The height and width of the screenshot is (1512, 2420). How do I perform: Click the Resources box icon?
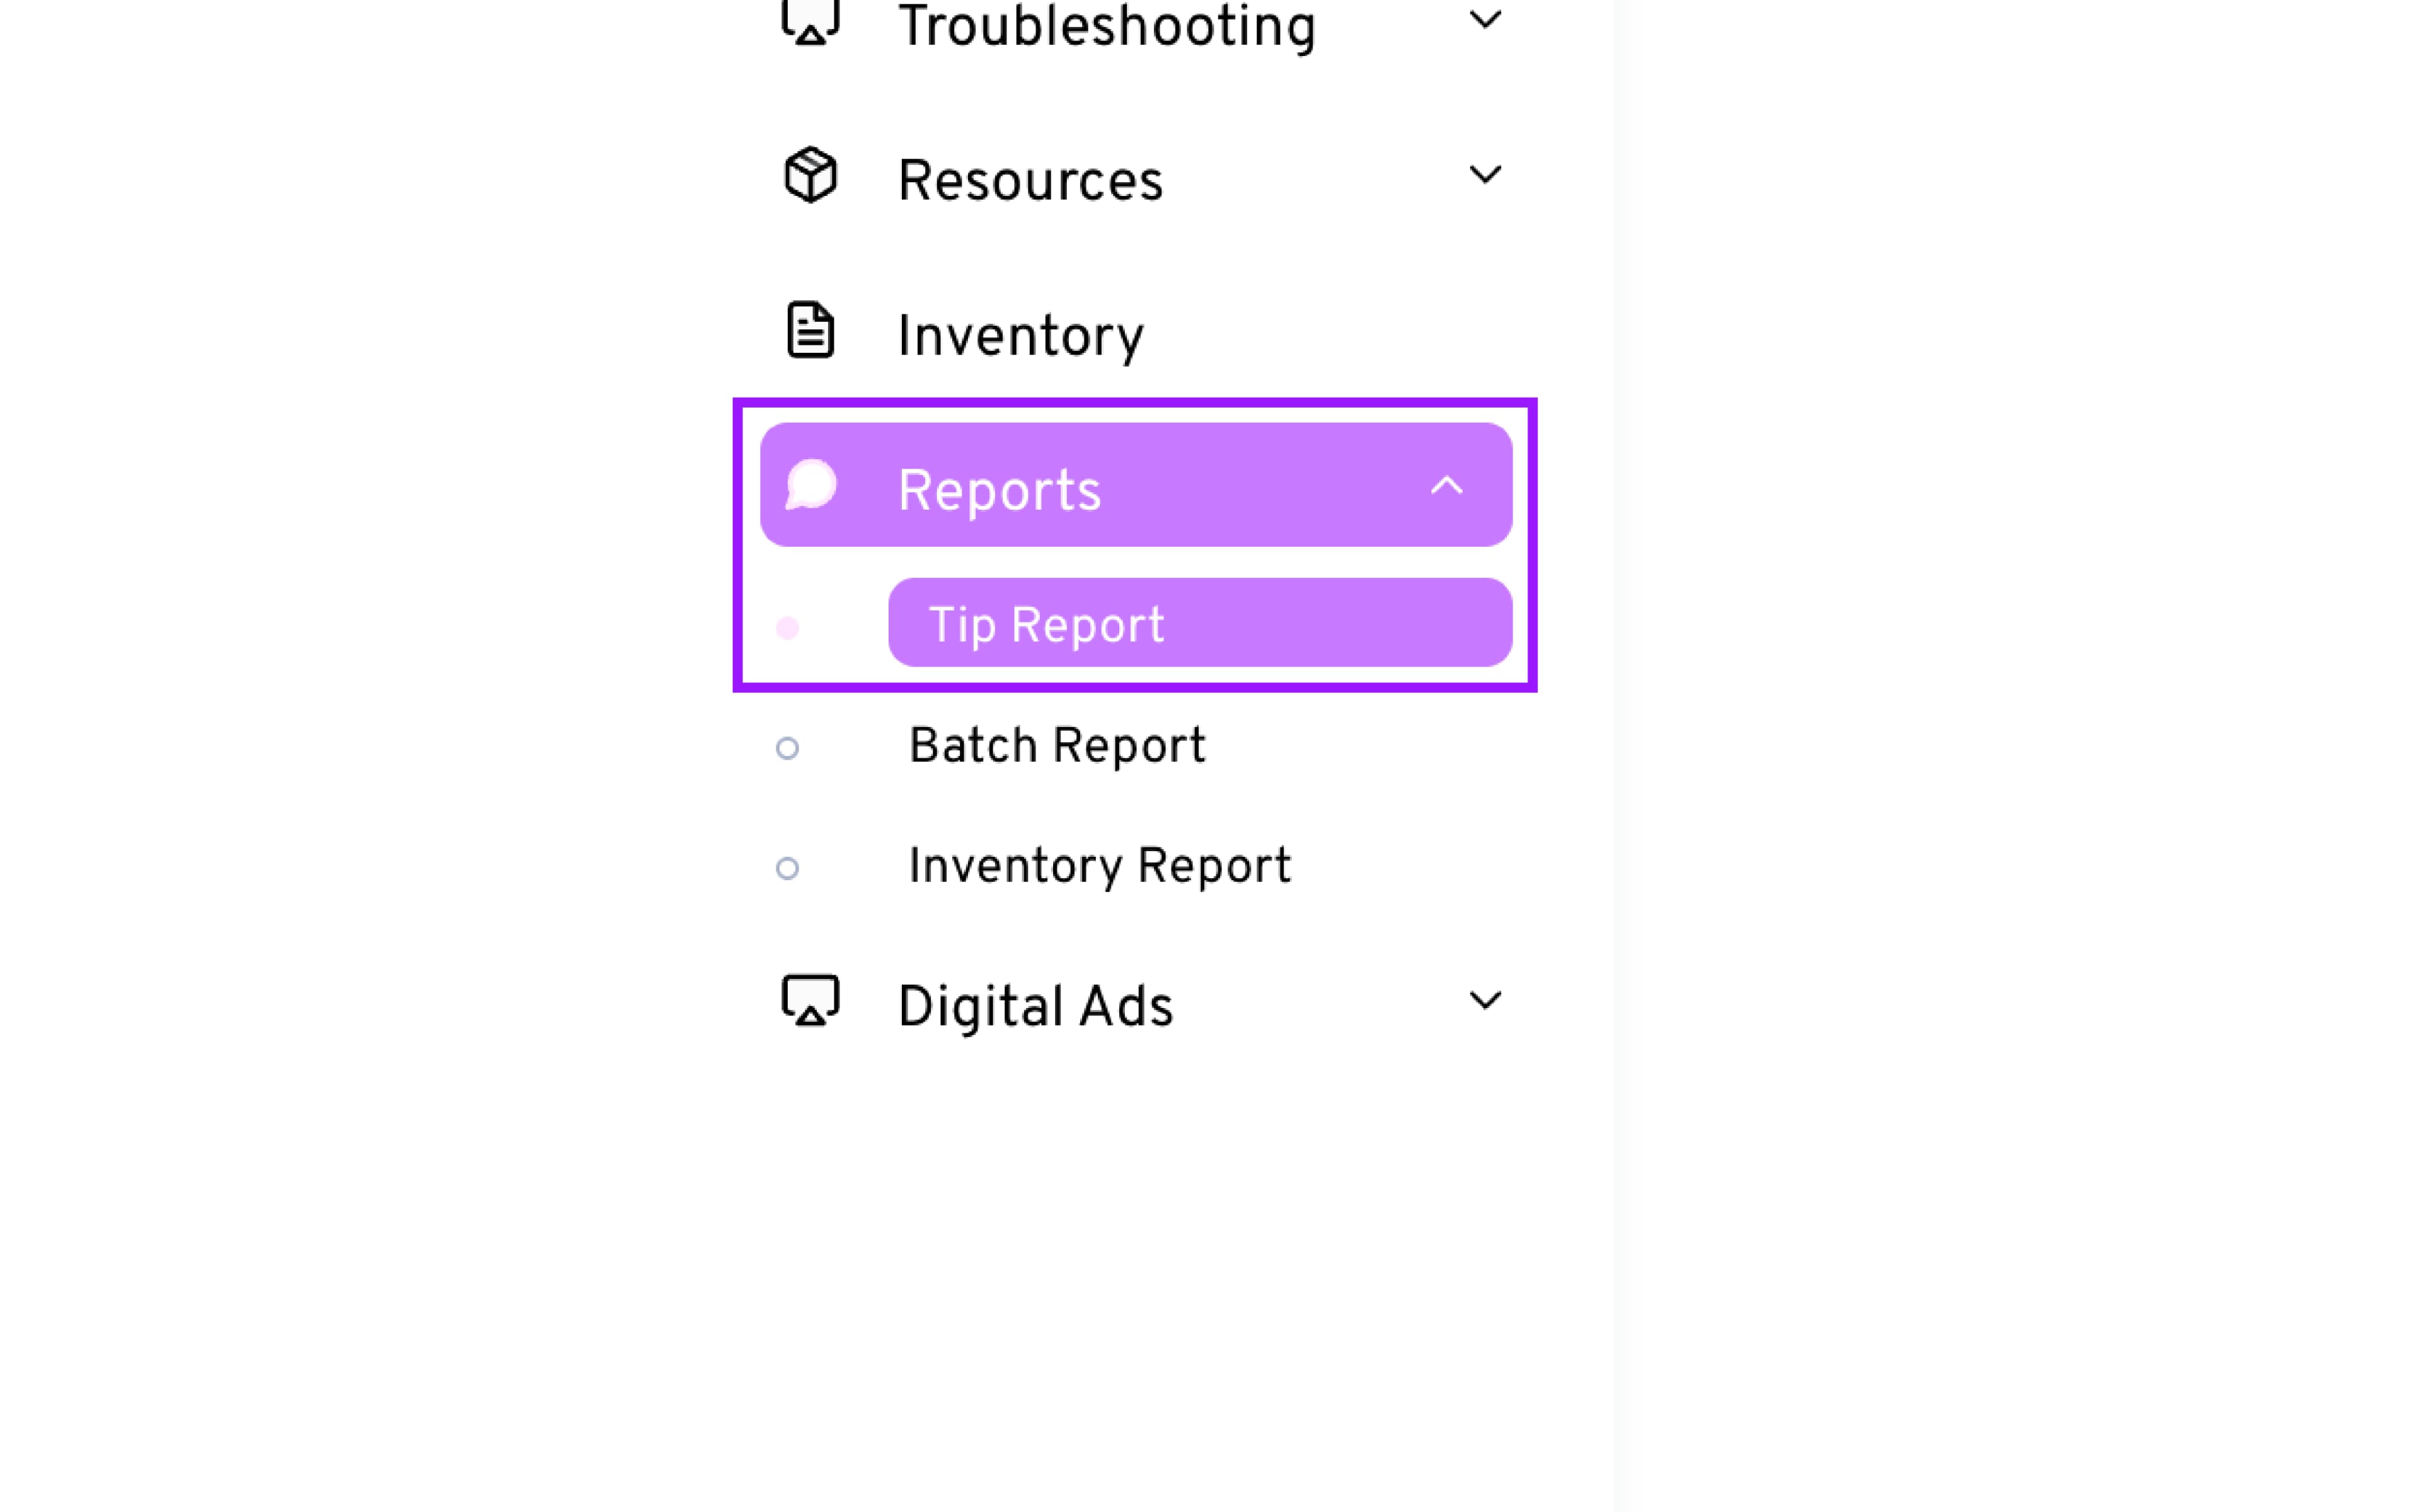point(810,175)
